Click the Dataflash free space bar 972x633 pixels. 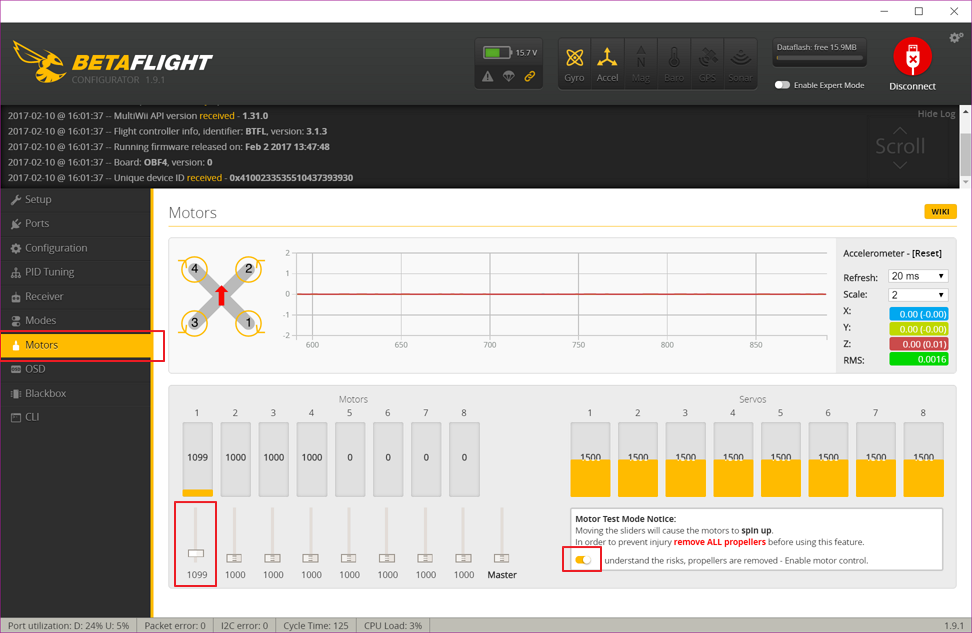click(x=820, y=58)
